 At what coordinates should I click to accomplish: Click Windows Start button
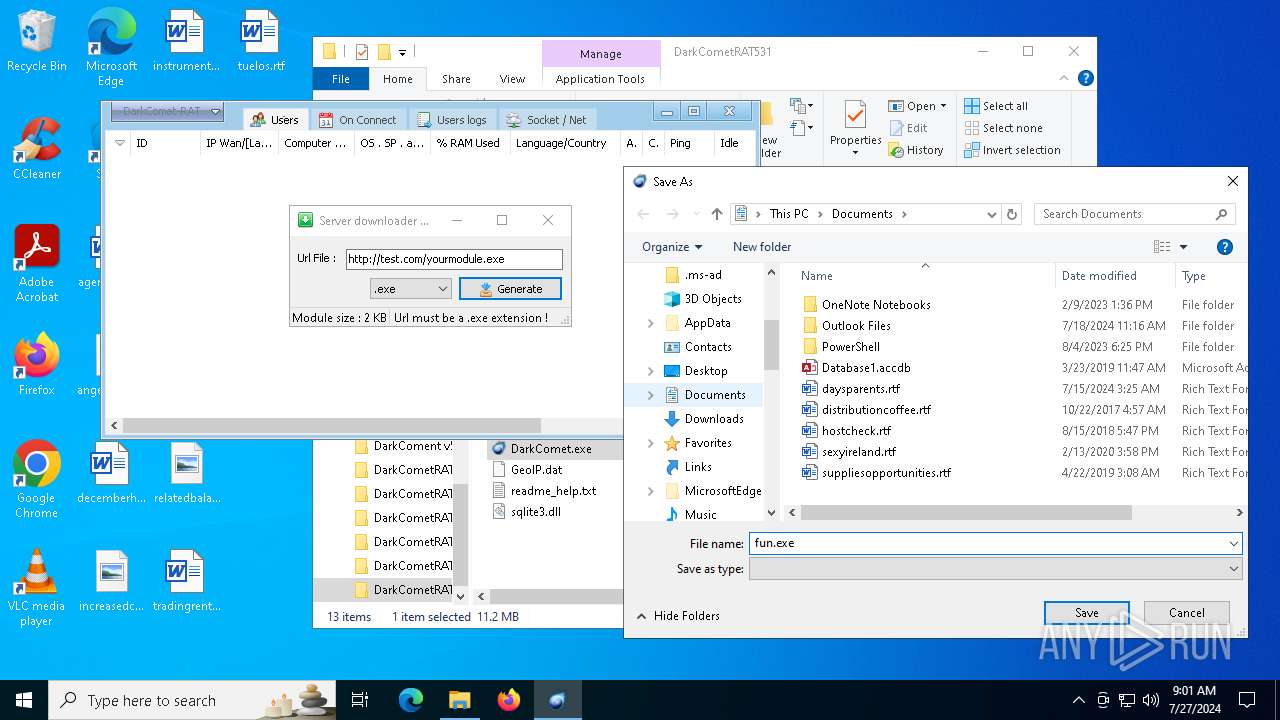pyautogui.click(x=24, y=700)
